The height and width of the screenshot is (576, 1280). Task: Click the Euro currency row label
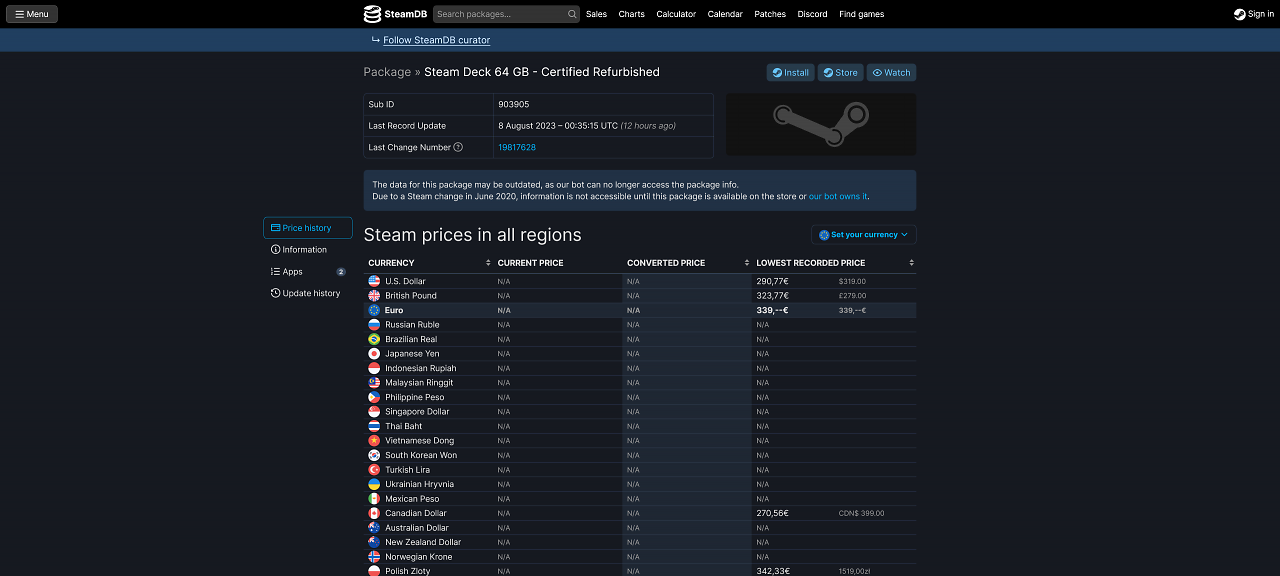coord(394,310)
